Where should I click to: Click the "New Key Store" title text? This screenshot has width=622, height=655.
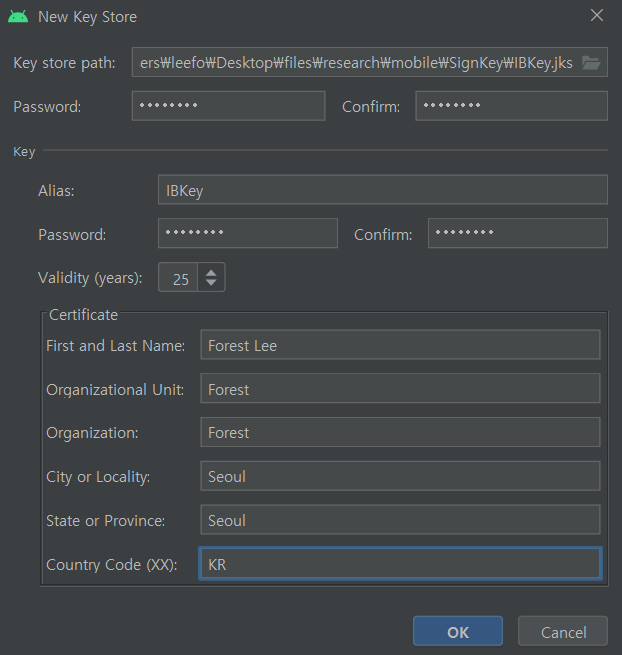click(x=87, y=17)
